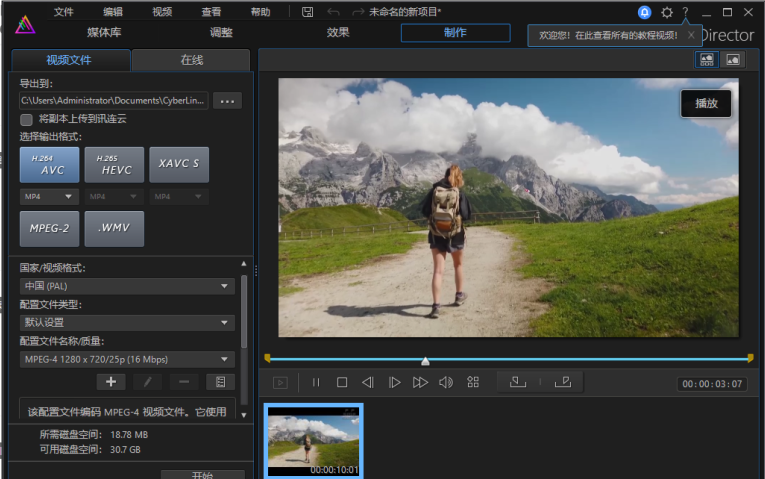This screenshot has height=479, width=765.
Task: Set the mark-in point icon
Action: 518,382
